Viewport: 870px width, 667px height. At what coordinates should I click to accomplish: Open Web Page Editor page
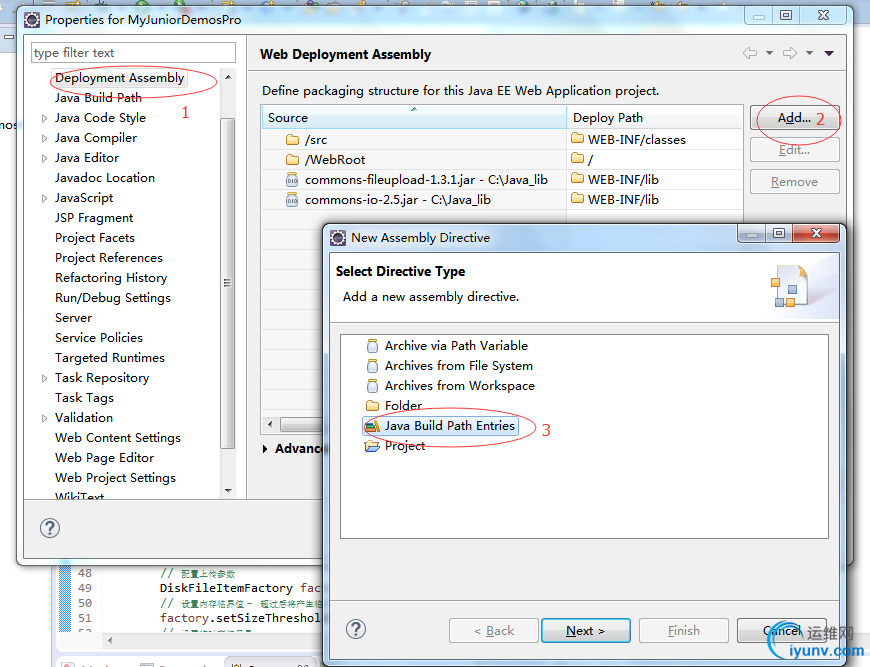tap(104, 457)
